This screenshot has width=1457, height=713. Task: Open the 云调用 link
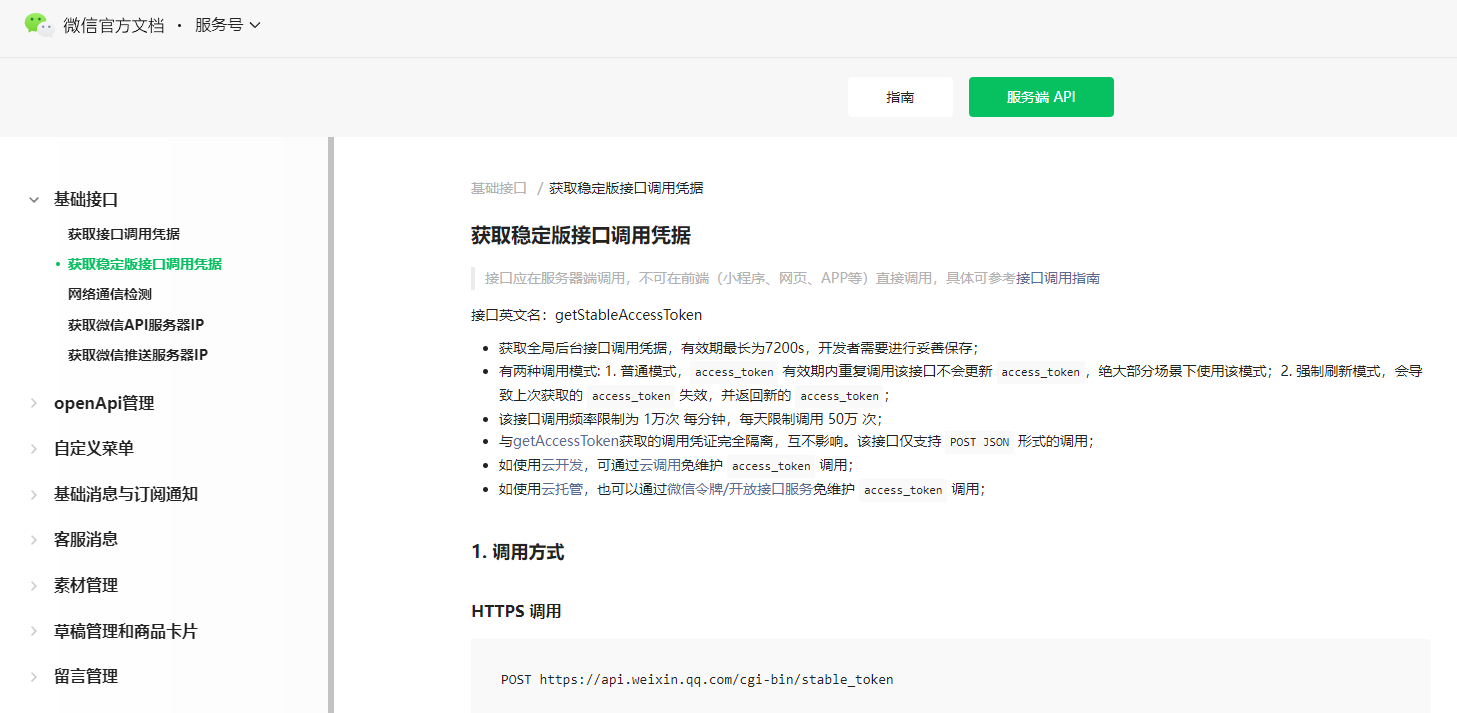click(x=660, y=465)
